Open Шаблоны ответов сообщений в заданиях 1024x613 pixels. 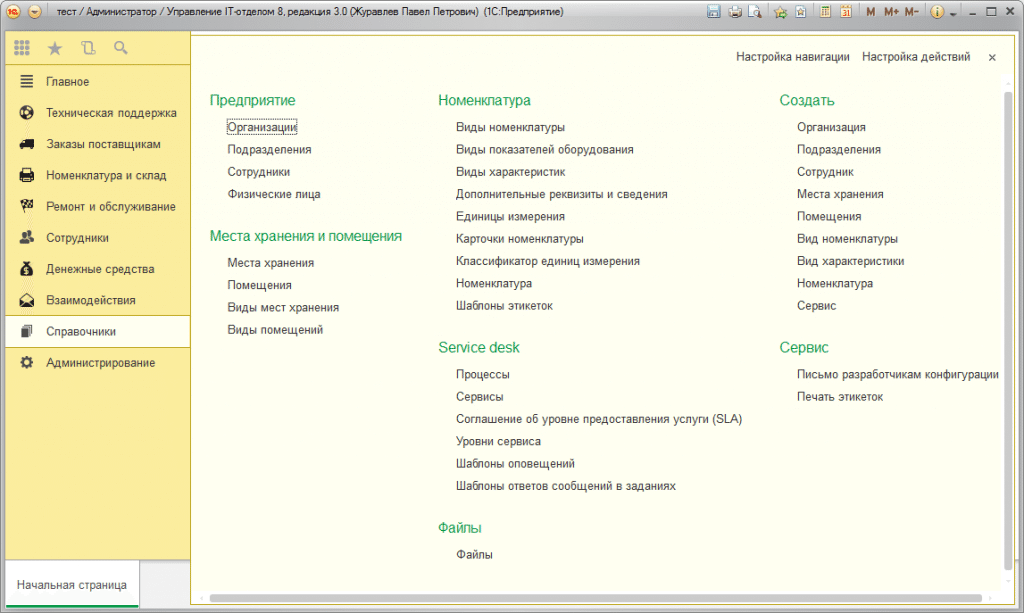566,486
